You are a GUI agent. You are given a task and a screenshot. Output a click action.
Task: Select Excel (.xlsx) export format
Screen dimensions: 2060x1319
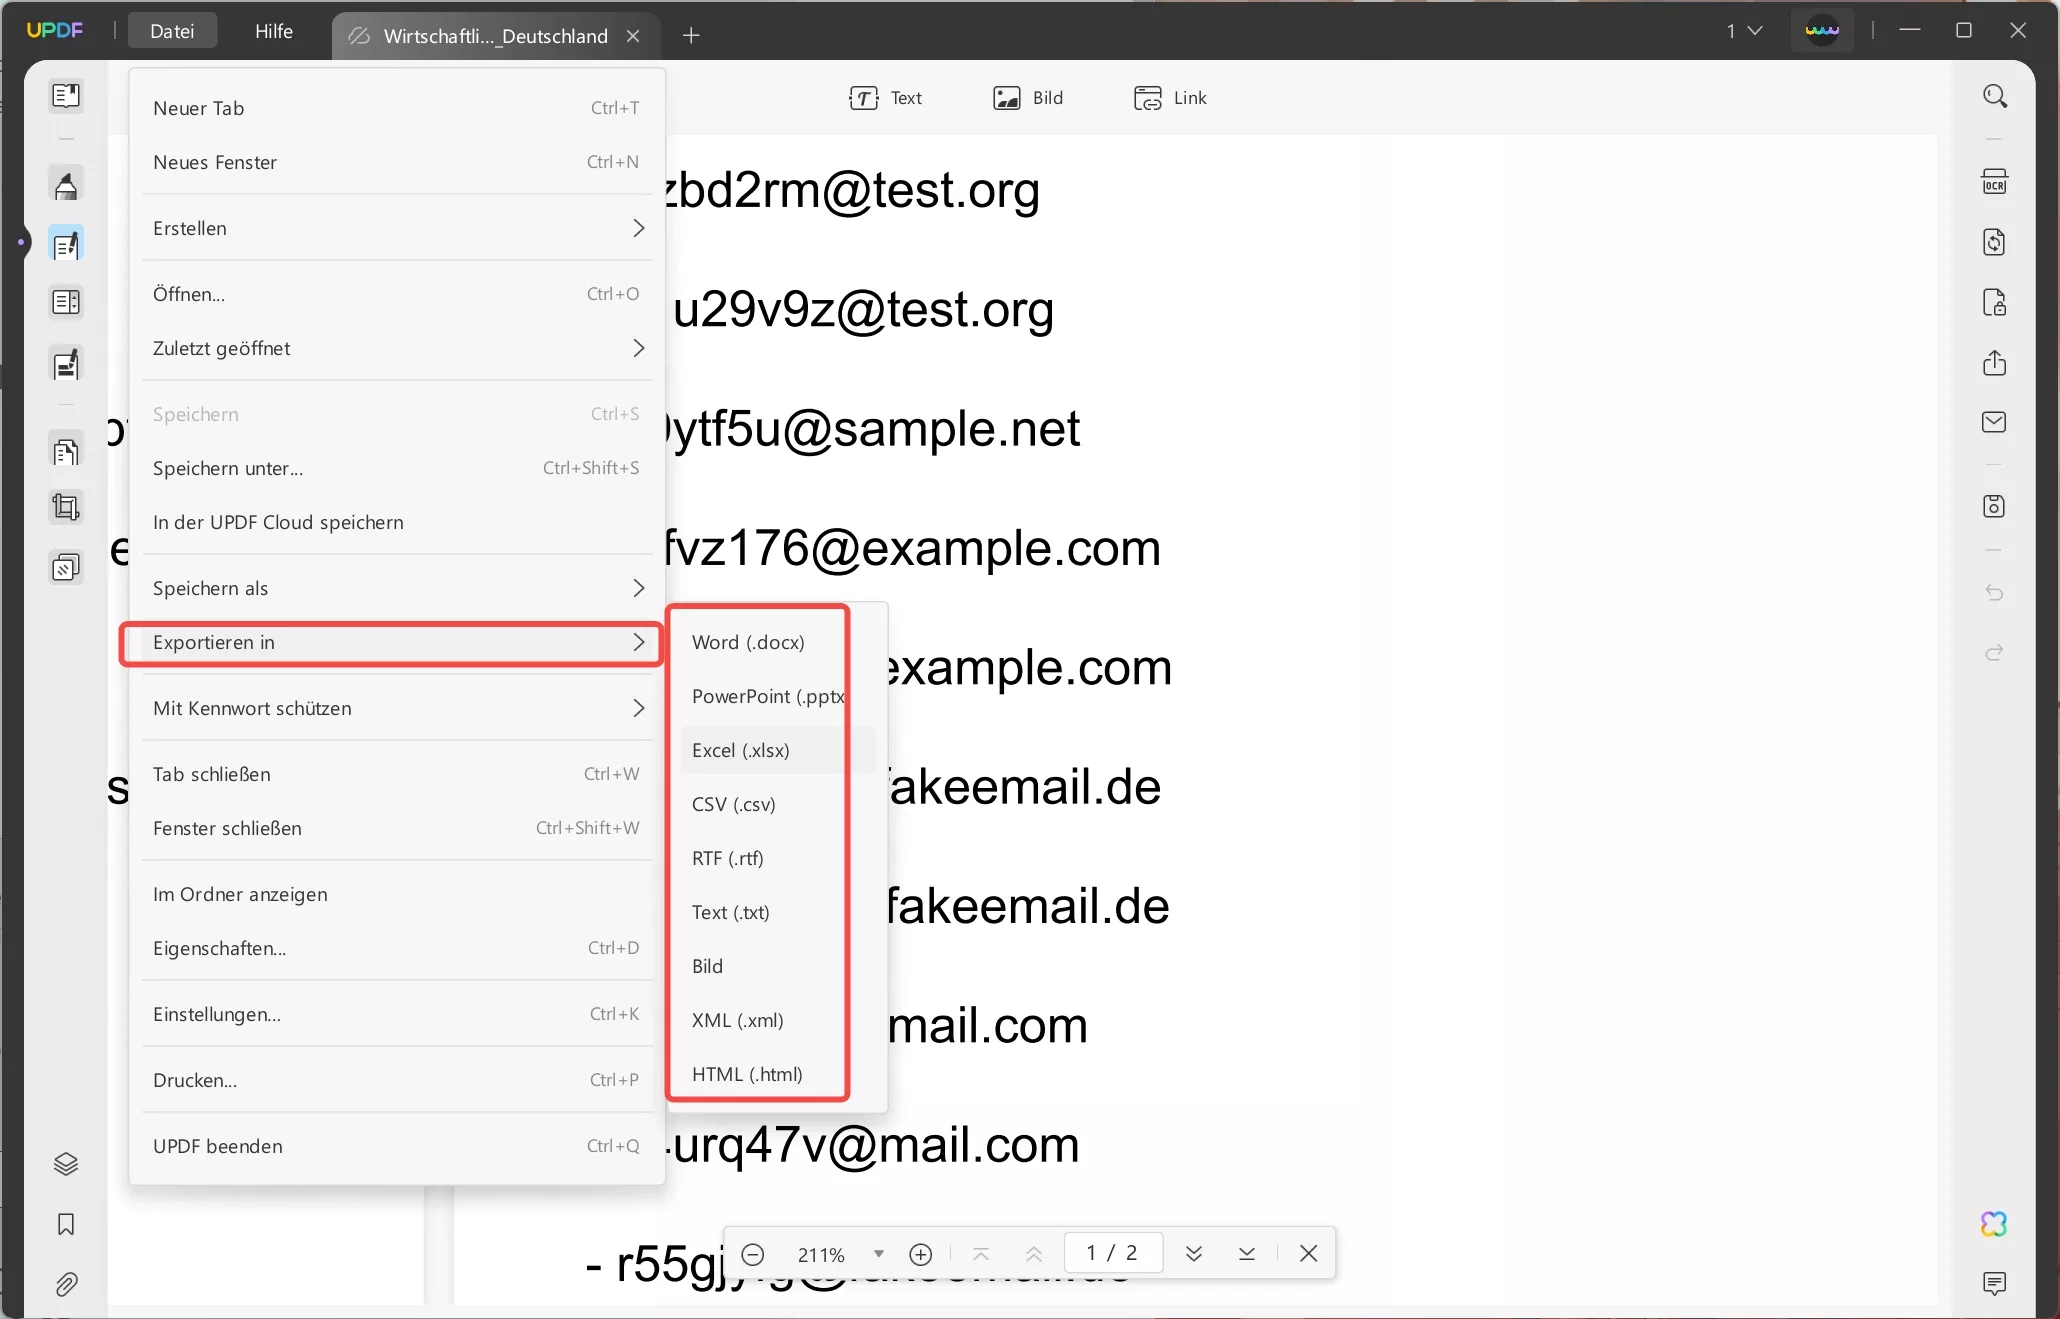(x=742, y=748)
